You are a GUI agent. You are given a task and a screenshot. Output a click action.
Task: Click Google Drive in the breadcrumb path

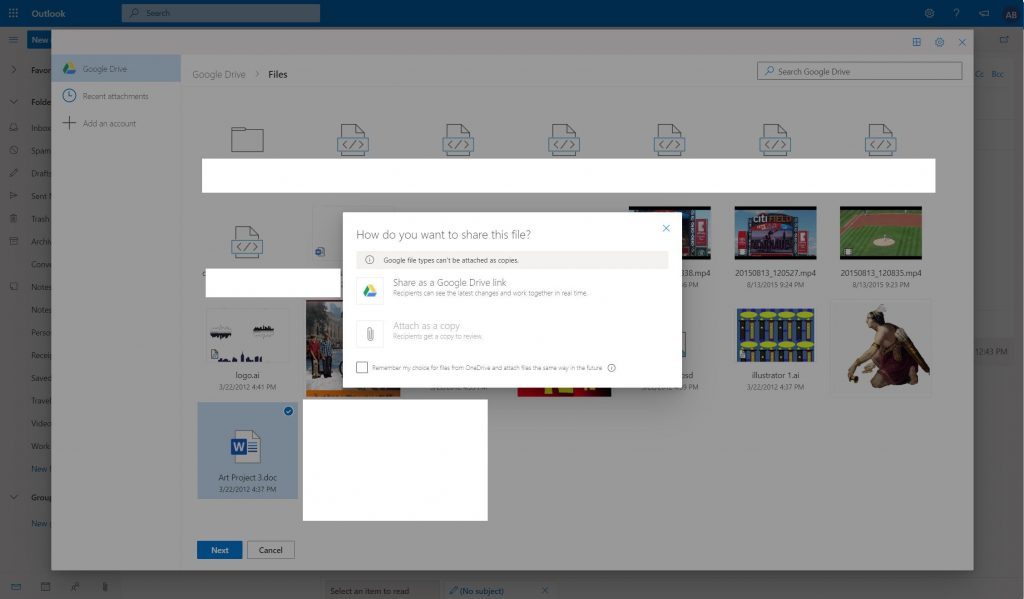tap(218, 74)
